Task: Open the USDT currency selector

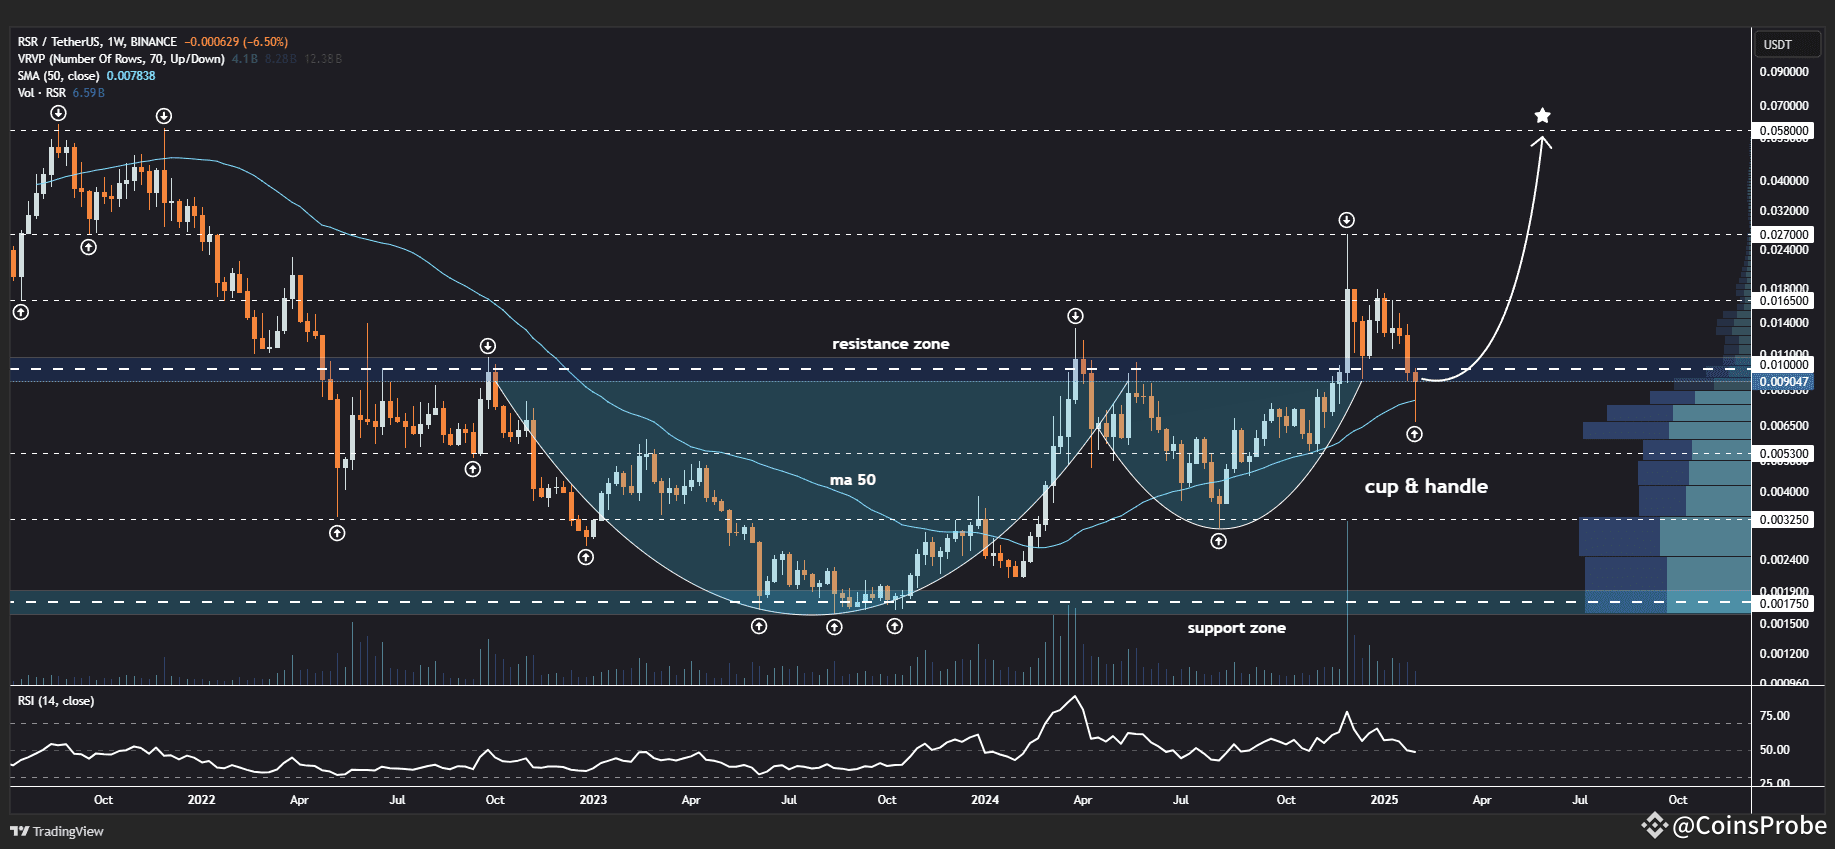Action: (1786, 44)
